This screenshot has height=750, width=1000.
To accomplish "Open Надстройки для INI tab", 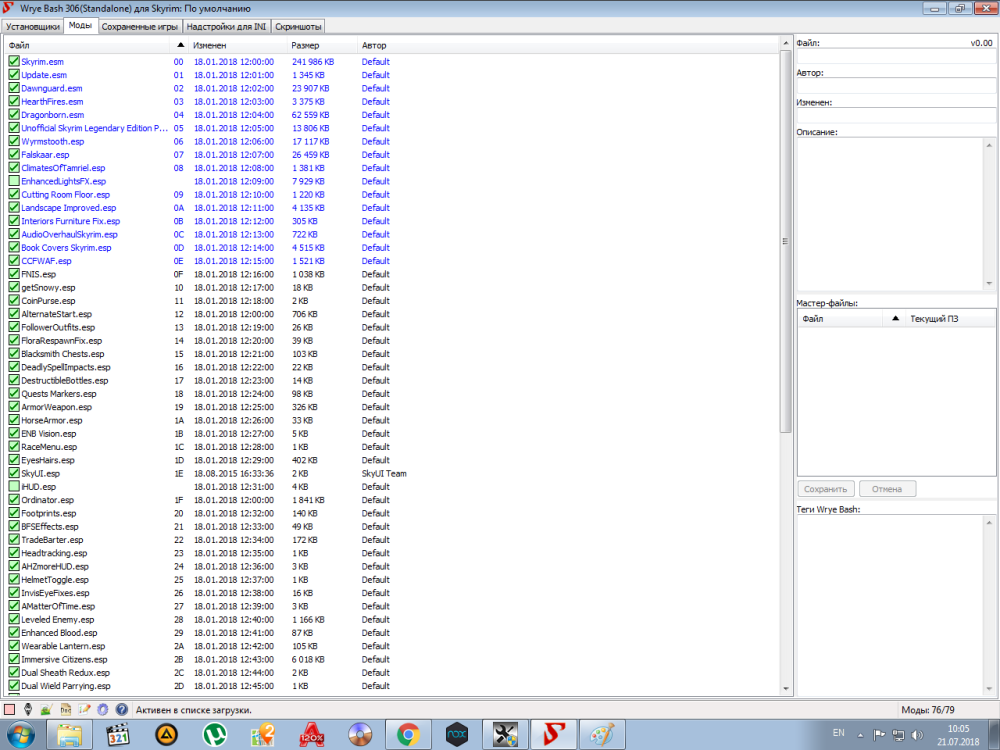I will 226,27.
